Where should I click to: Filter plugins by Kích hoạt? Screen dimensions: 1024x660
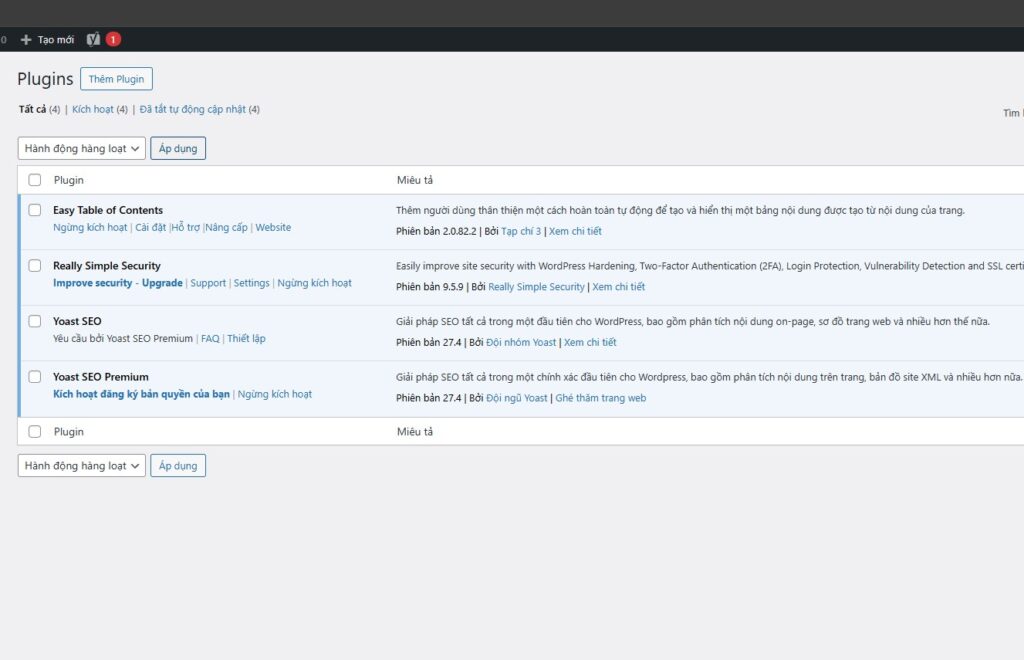93,109
